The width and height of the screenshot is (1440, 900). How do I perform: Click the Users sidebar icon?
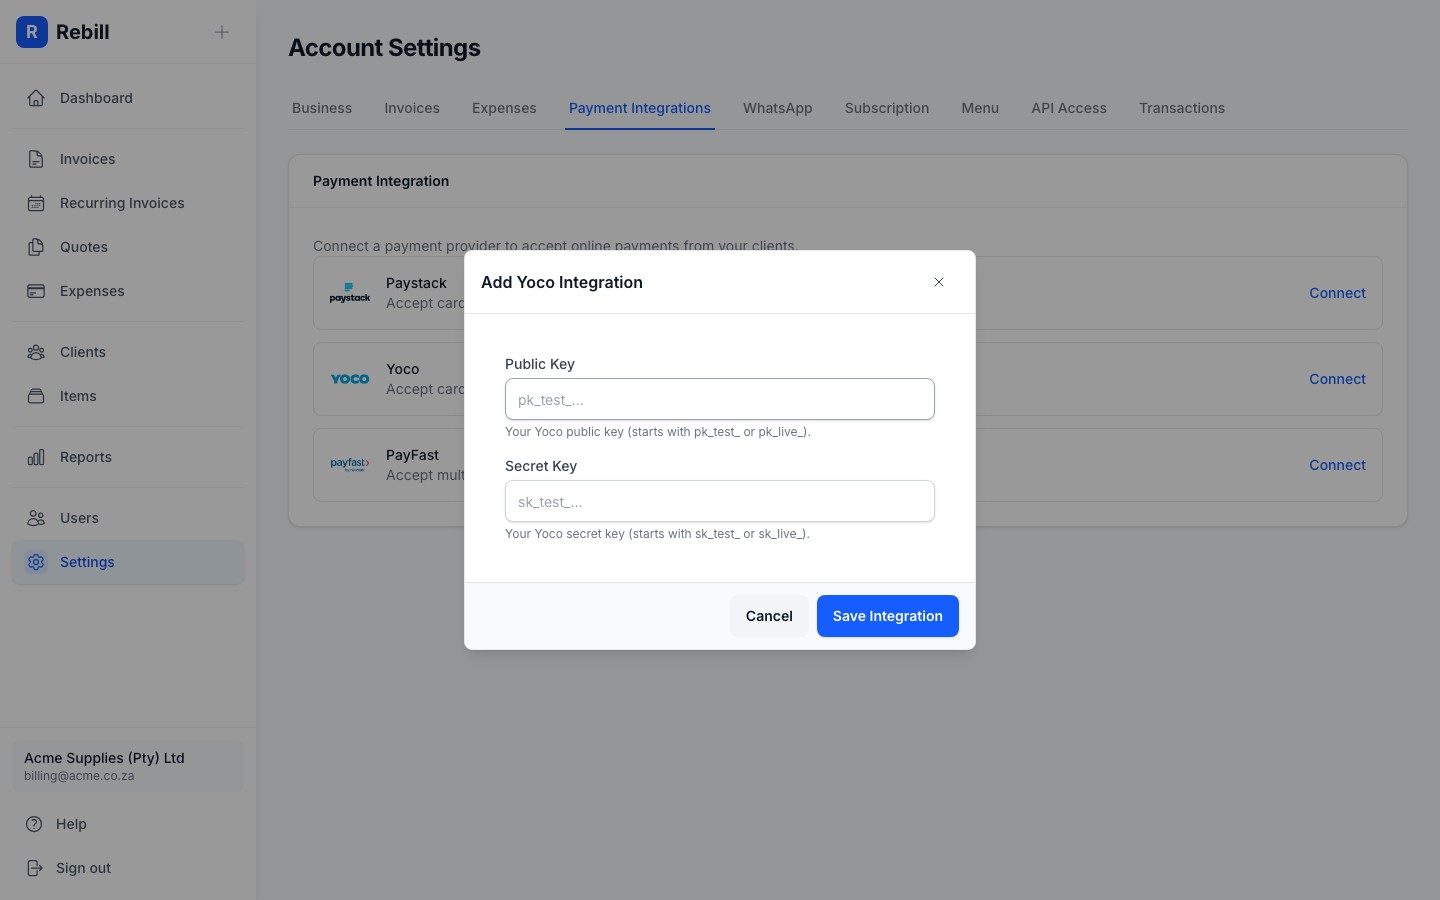(36, 518)
